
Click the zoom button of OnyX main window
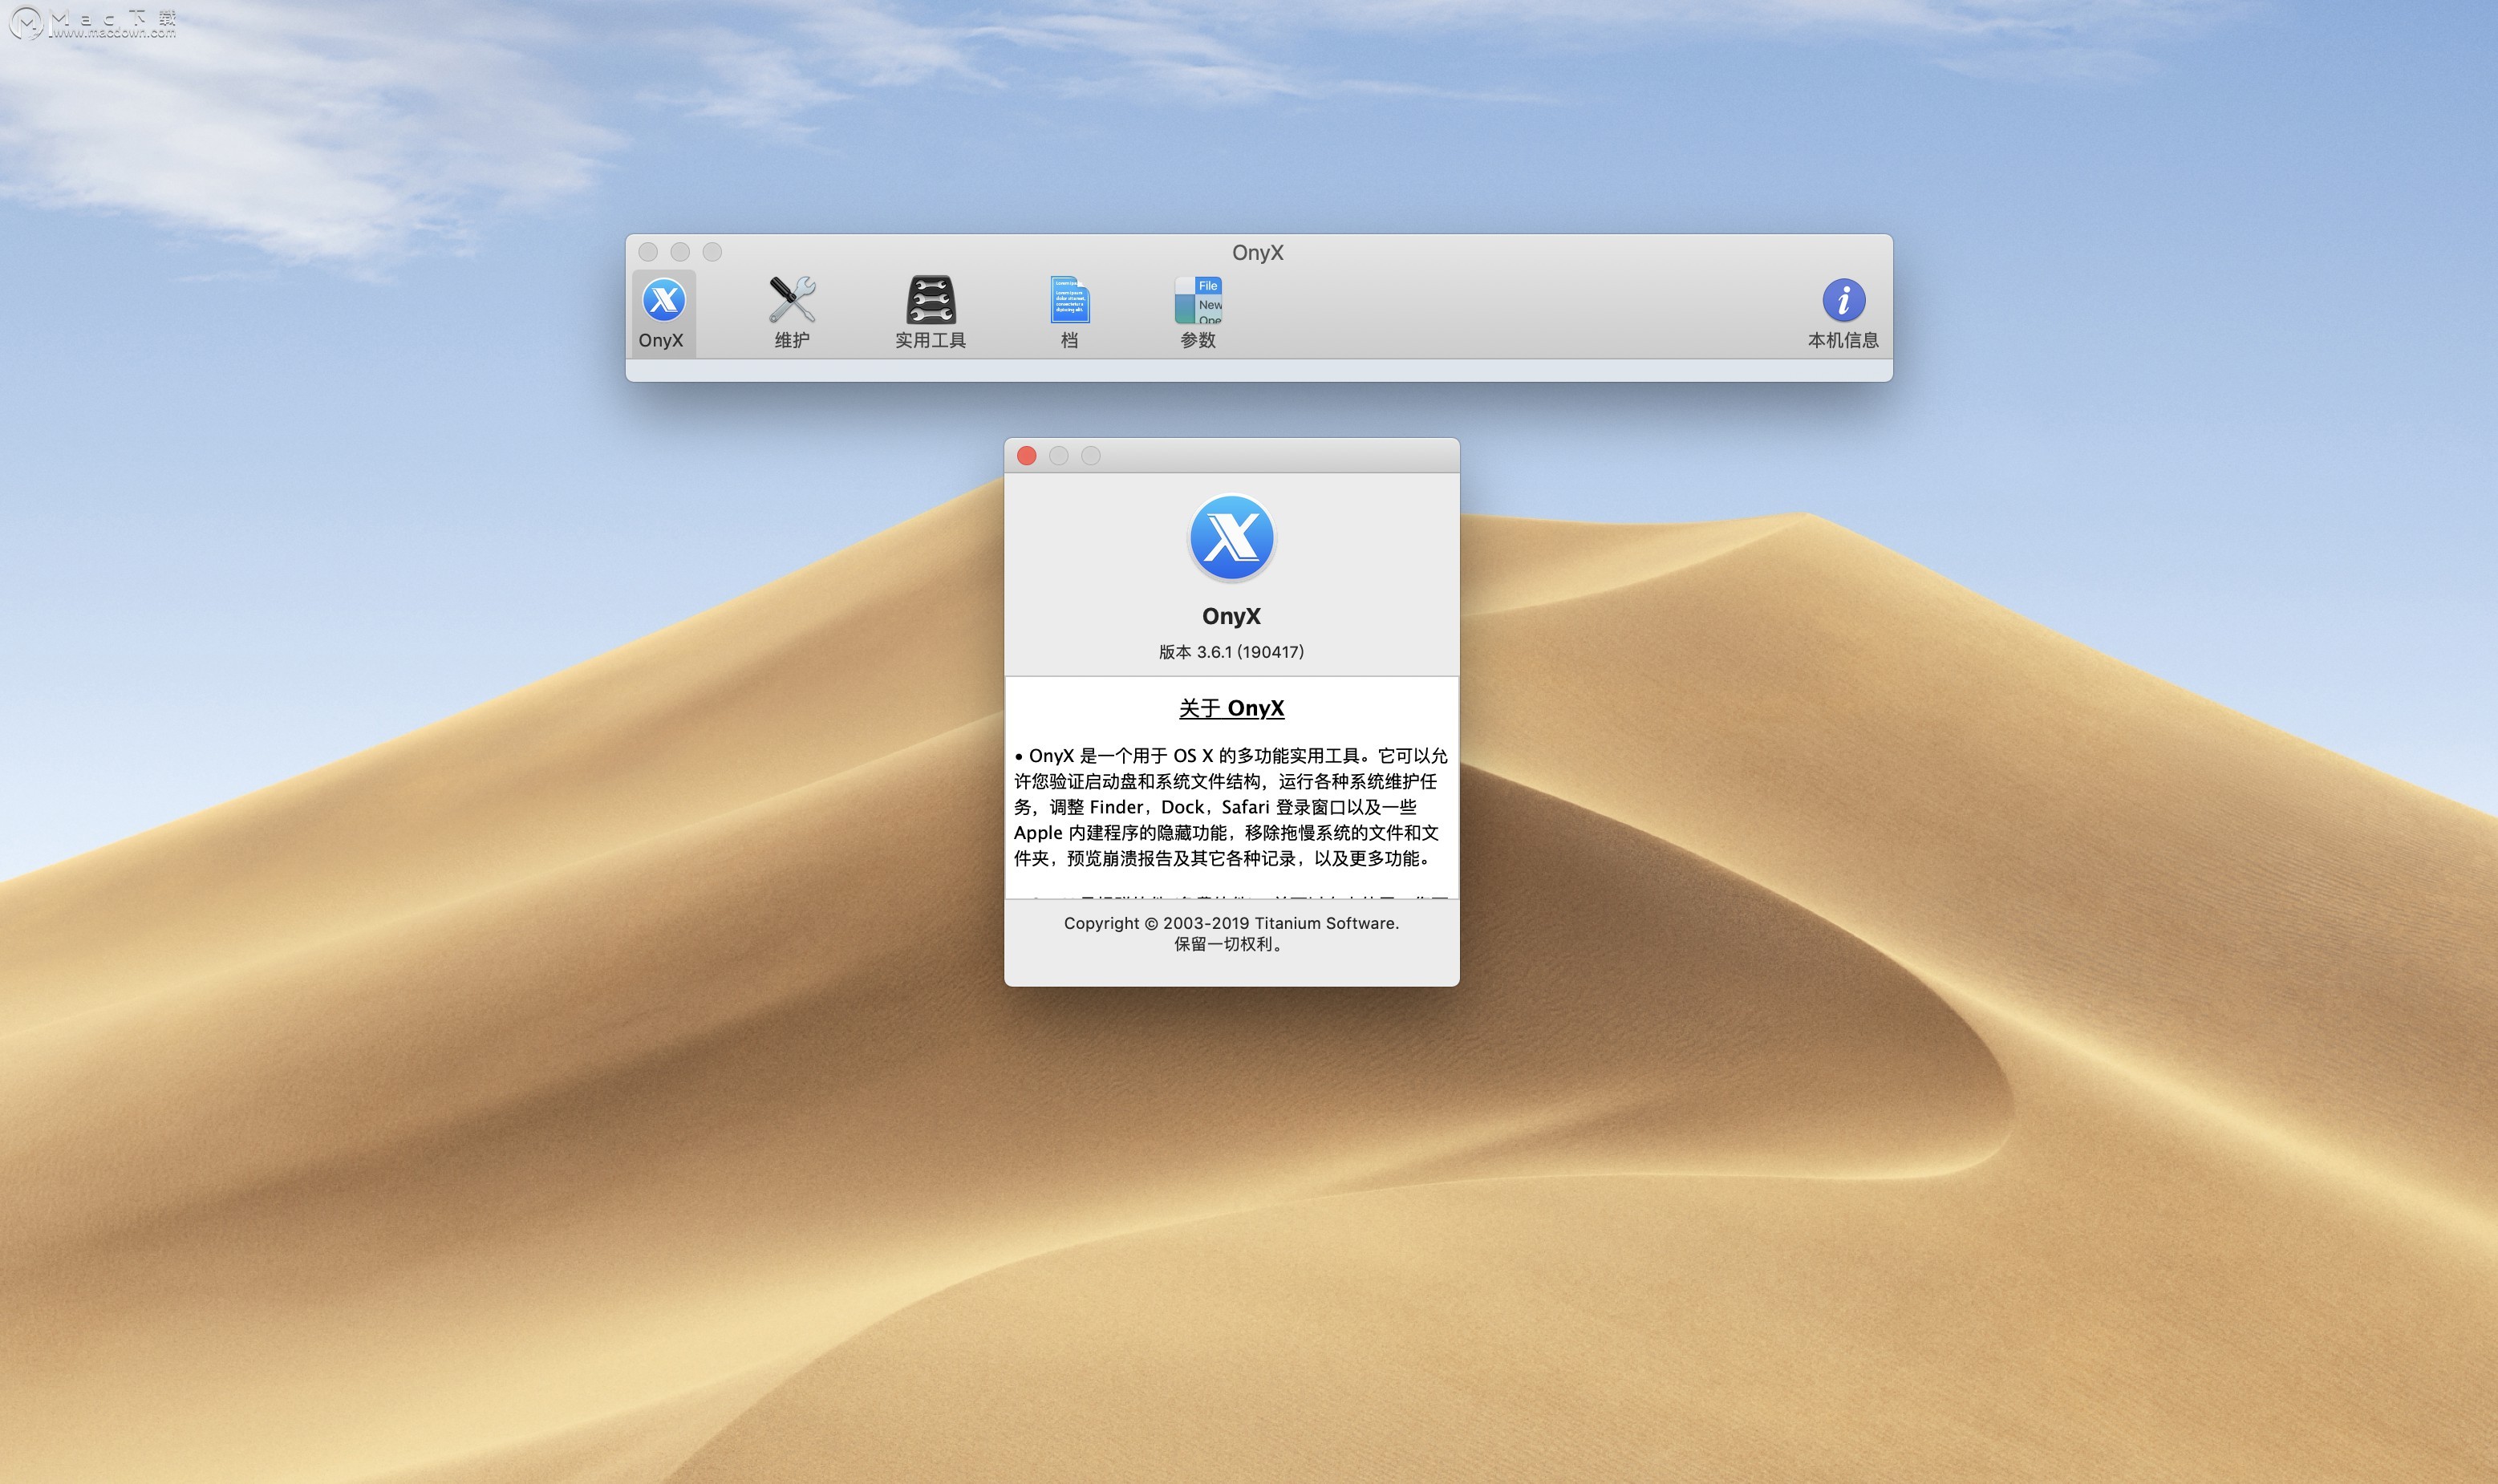pos(712,252)
